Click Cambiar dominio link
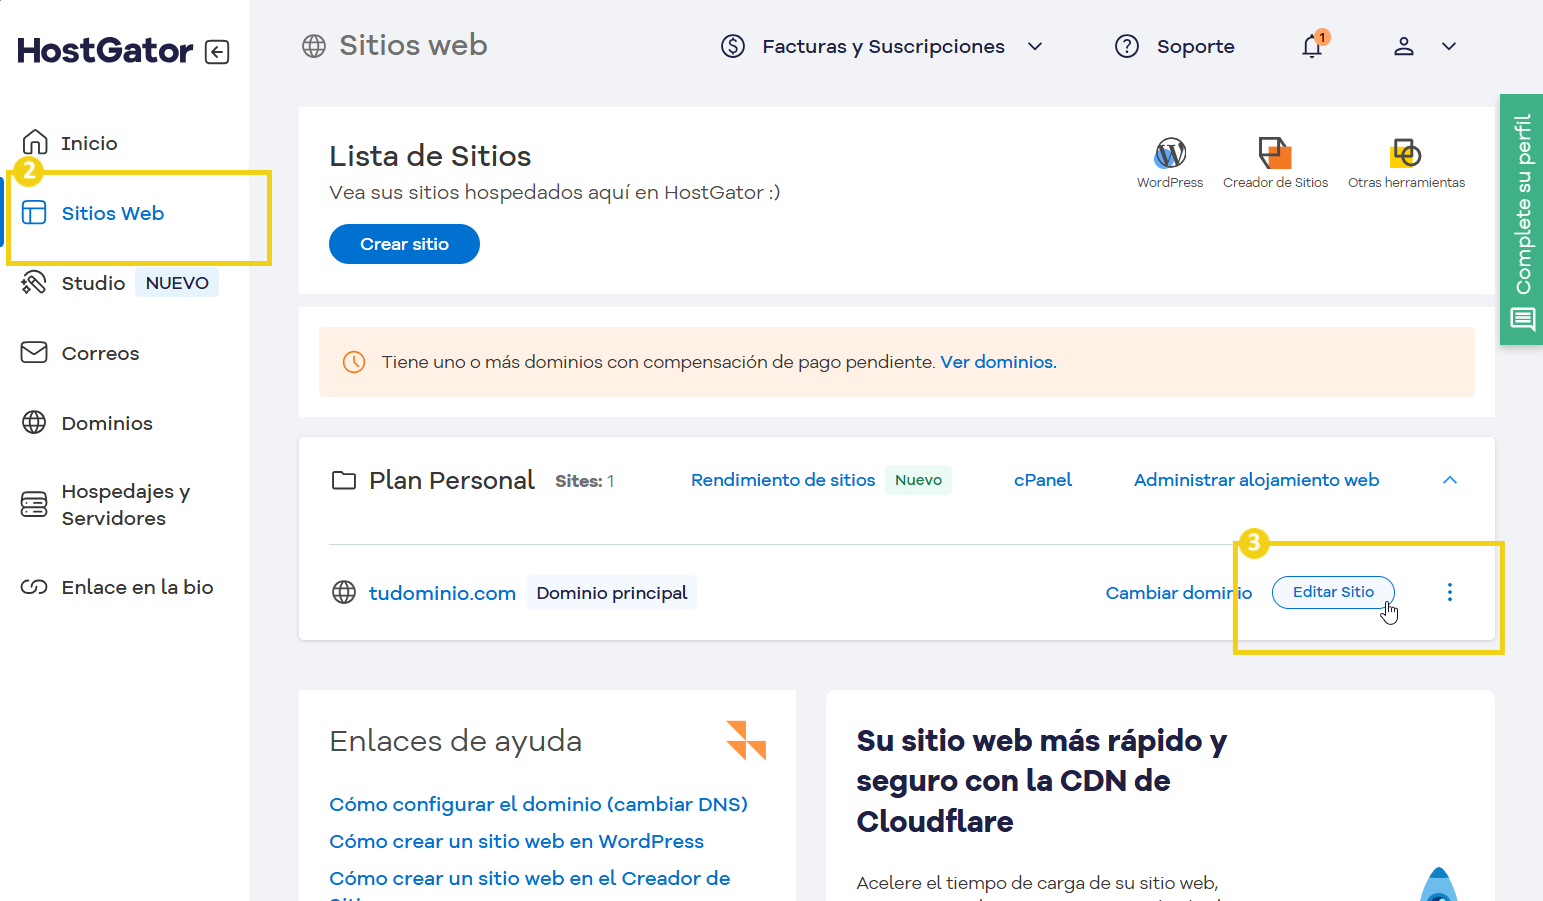This screenshot has width=1543, height=901. (x=1179, y=593)
